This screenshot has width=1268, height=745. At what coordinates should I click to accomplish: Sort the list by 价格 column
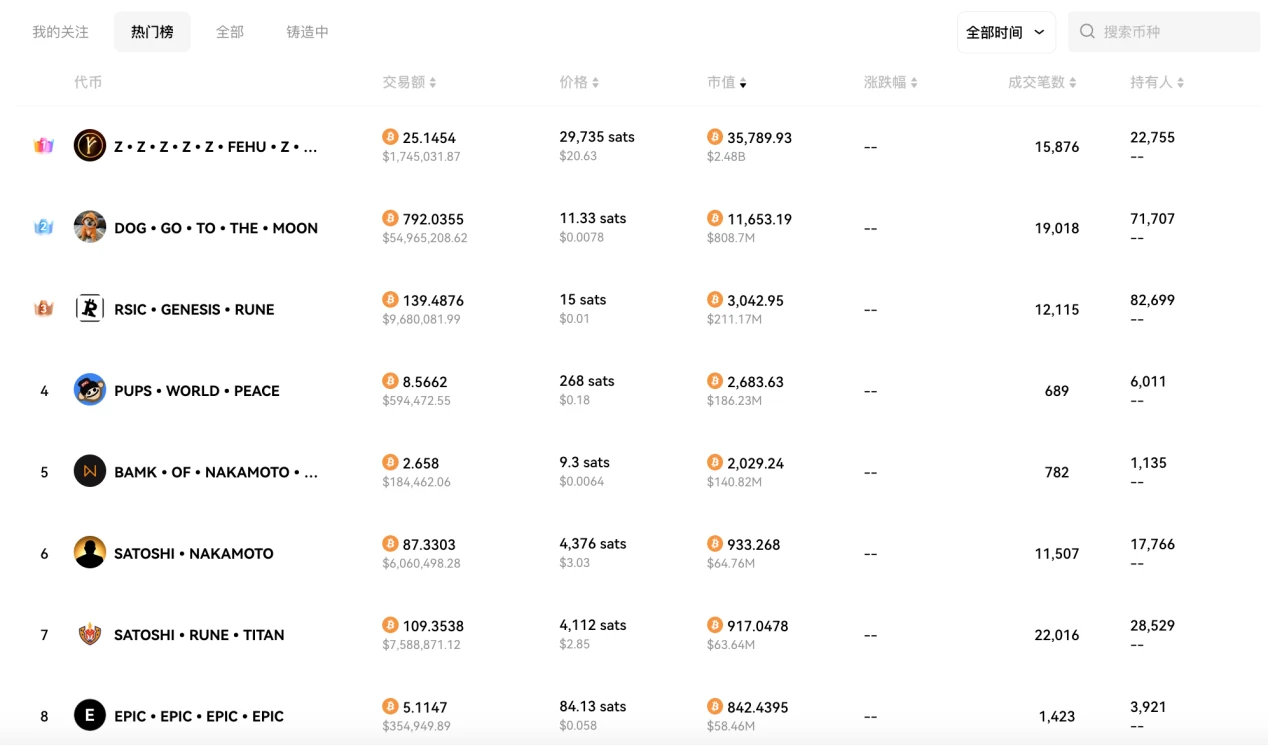[579, 82]
